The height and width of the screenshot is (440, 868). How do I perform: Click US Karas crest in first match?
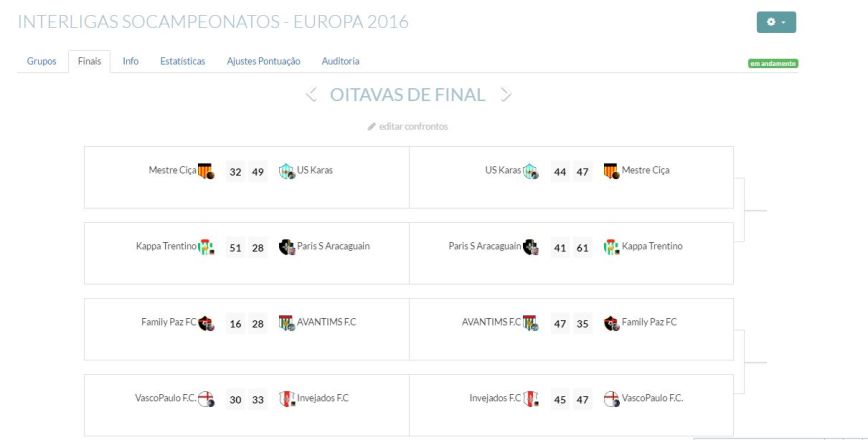pyautogui.click(x=287, y=171)
